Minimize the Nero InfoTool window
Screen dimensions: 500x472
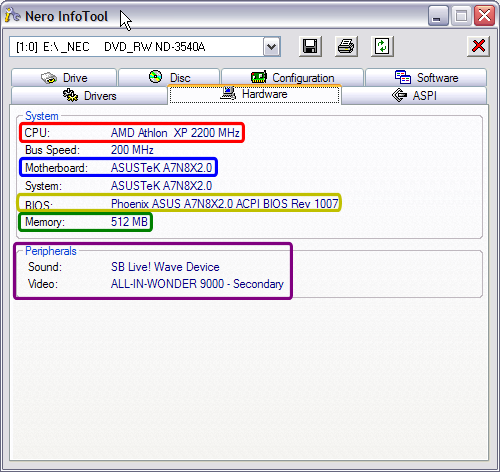[438, 16]
